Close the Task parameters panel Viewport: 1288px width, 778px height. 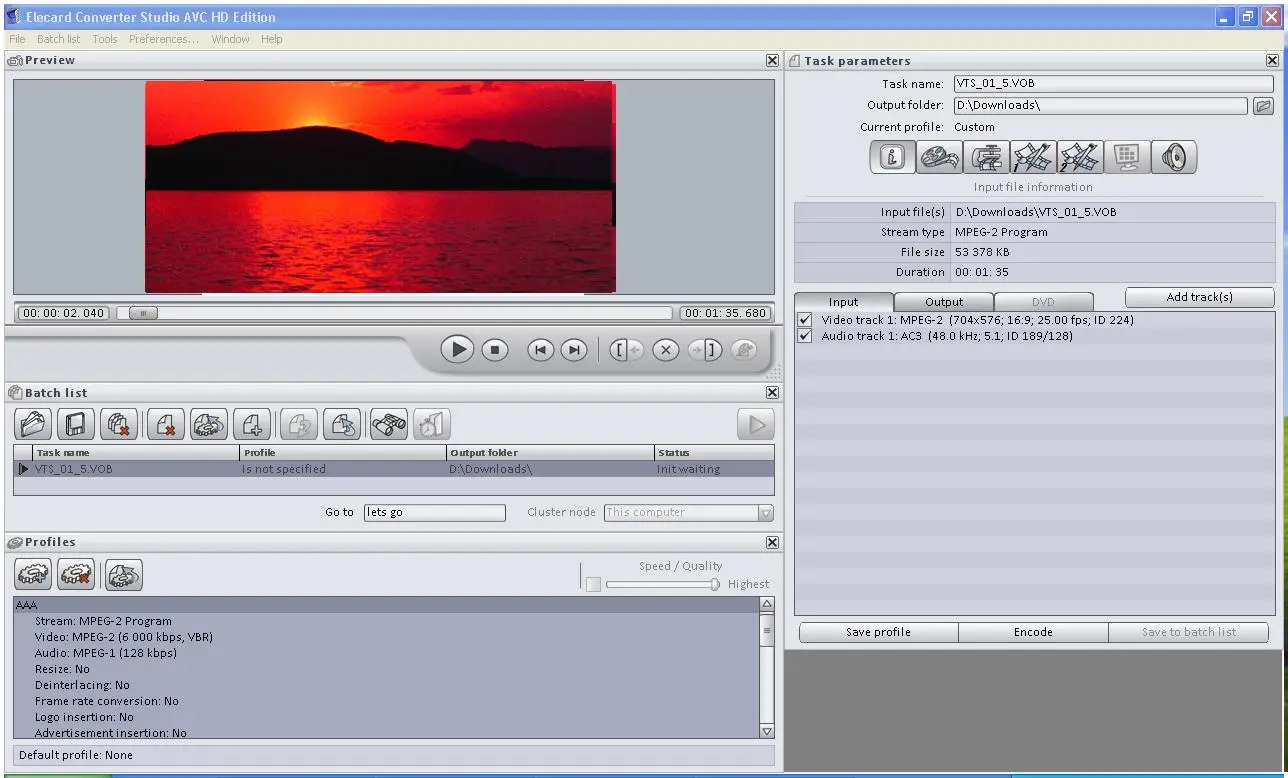[1273, 60]
